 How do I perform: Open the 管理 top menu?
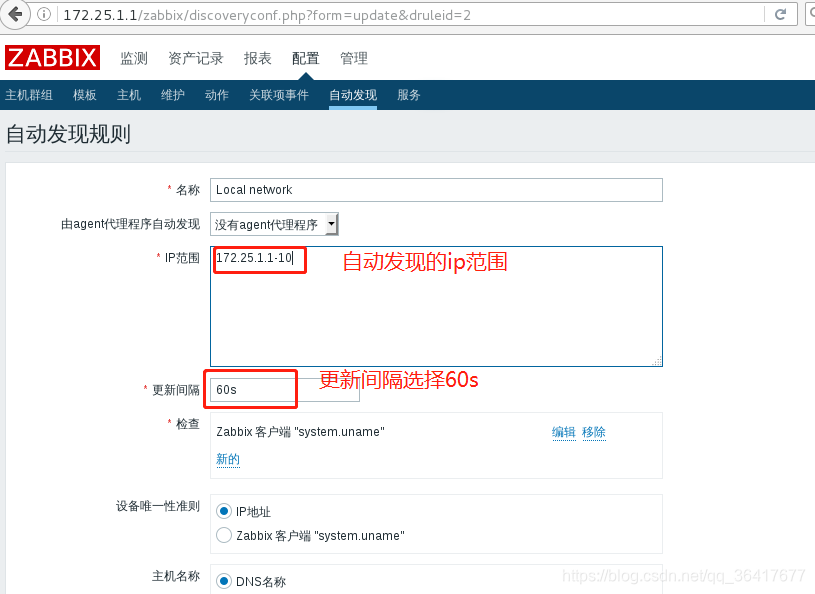[x=353, y=58]
